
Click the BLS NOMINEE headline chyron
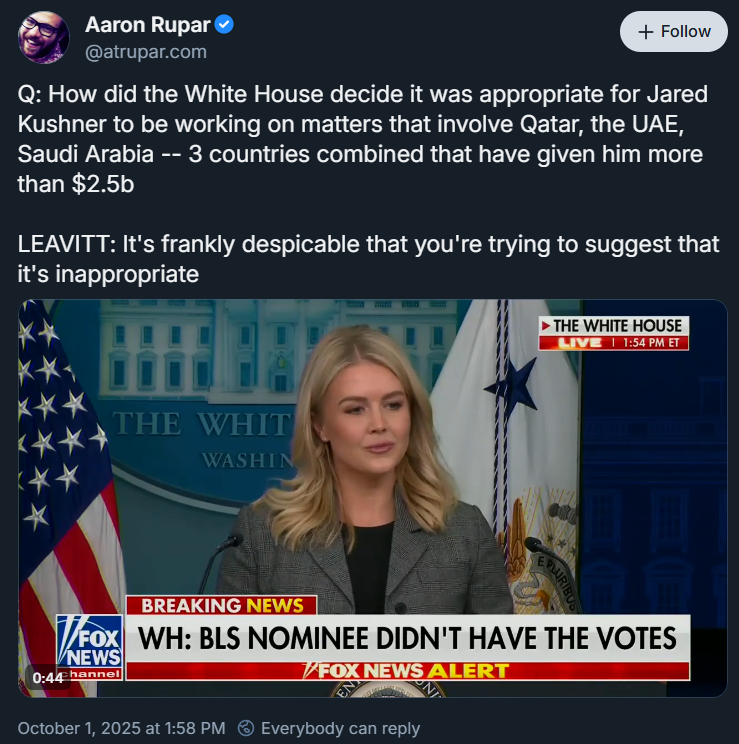[407, 638]
